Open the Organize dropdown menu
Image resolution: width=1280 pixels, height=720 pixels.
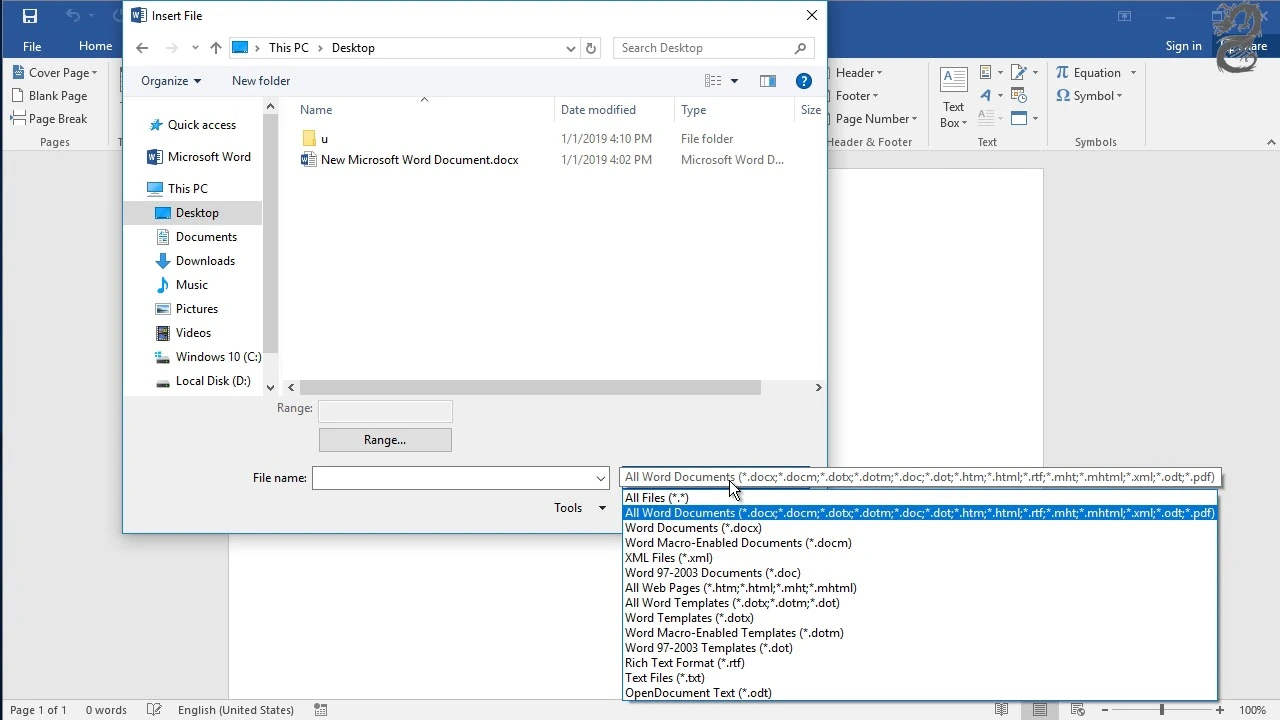(x=171, y=81)
